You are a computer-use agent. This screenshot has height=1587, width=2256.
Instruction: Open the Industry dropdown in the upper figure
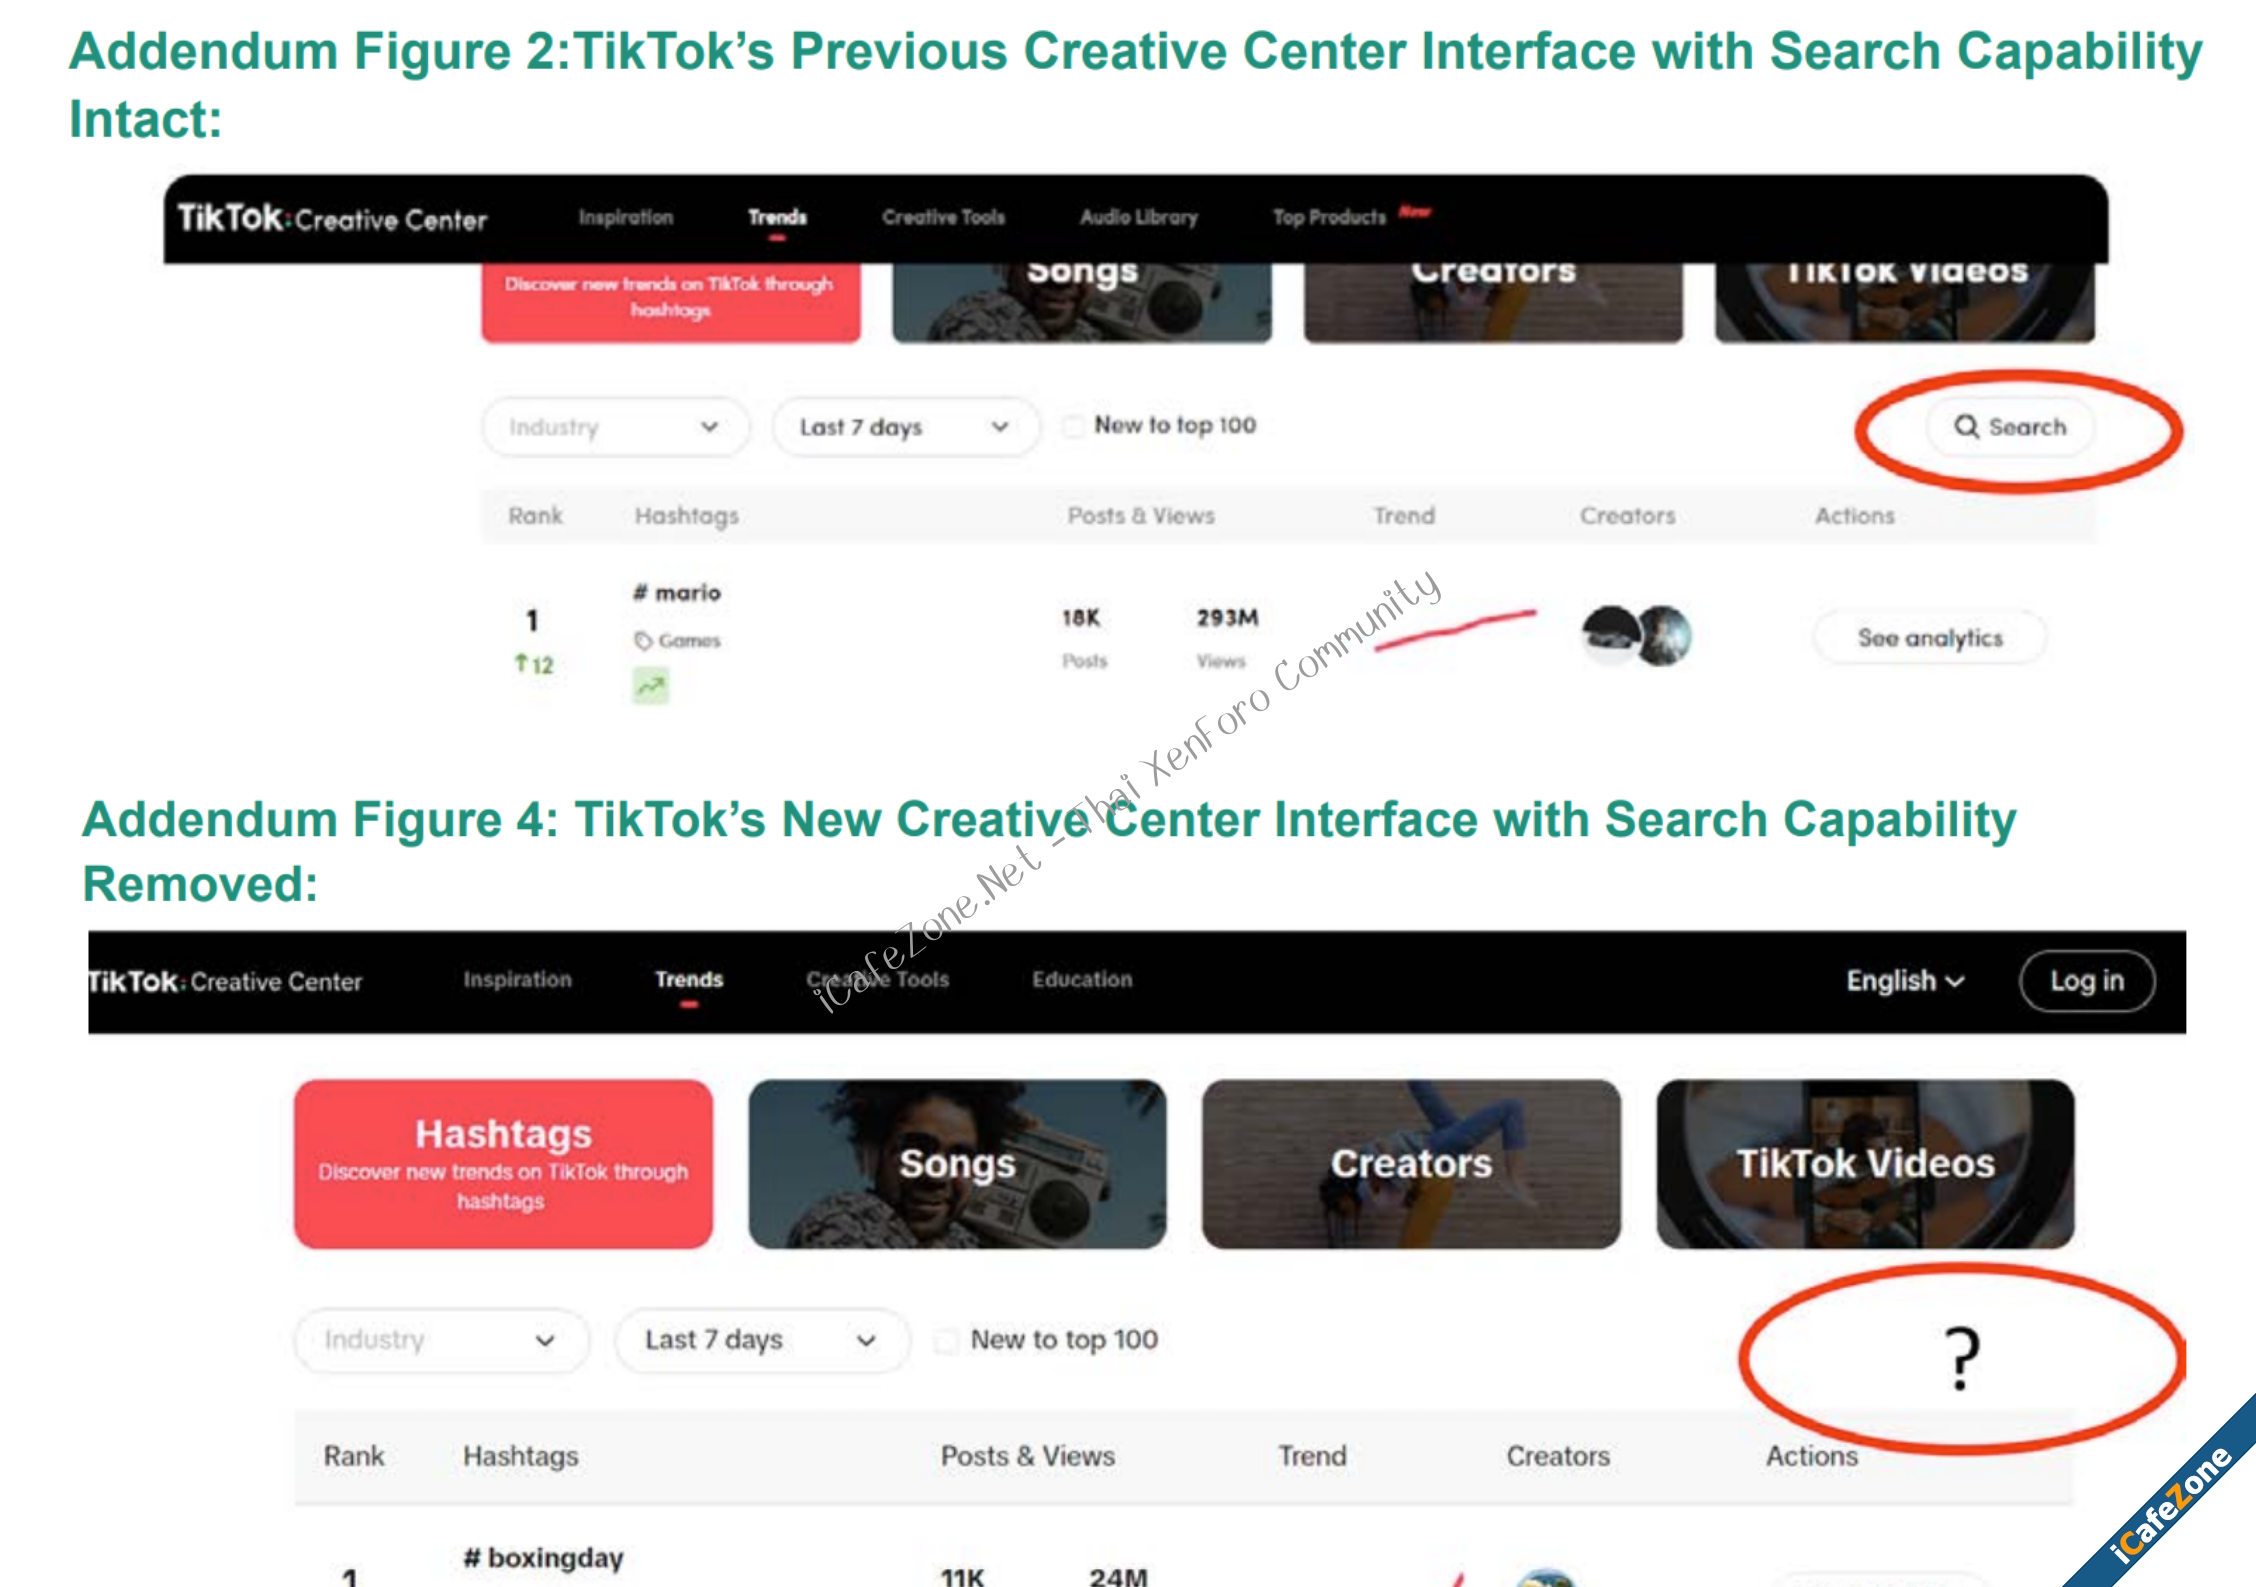(614, 427)
